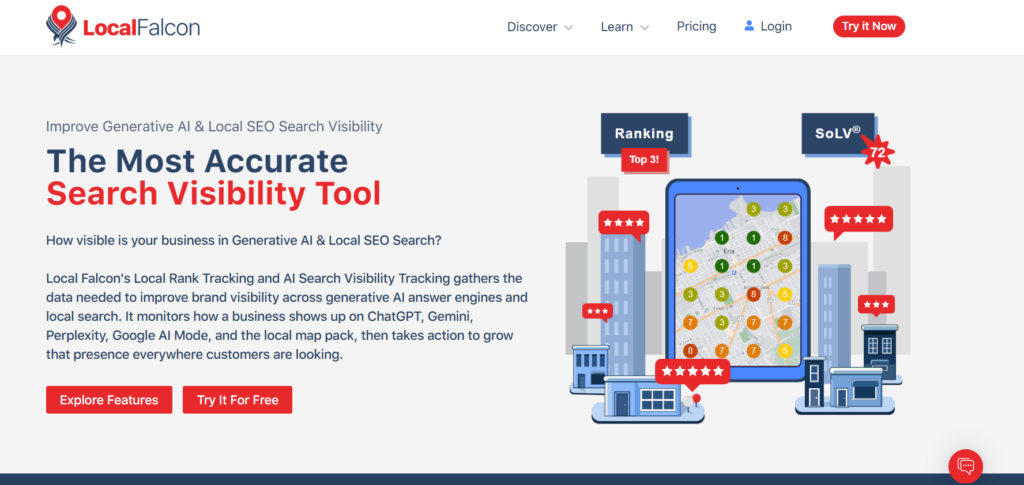Screen dimensions: 1024x485
Task: Click the Ranking label in the illustration
Action: pos(644,134)
